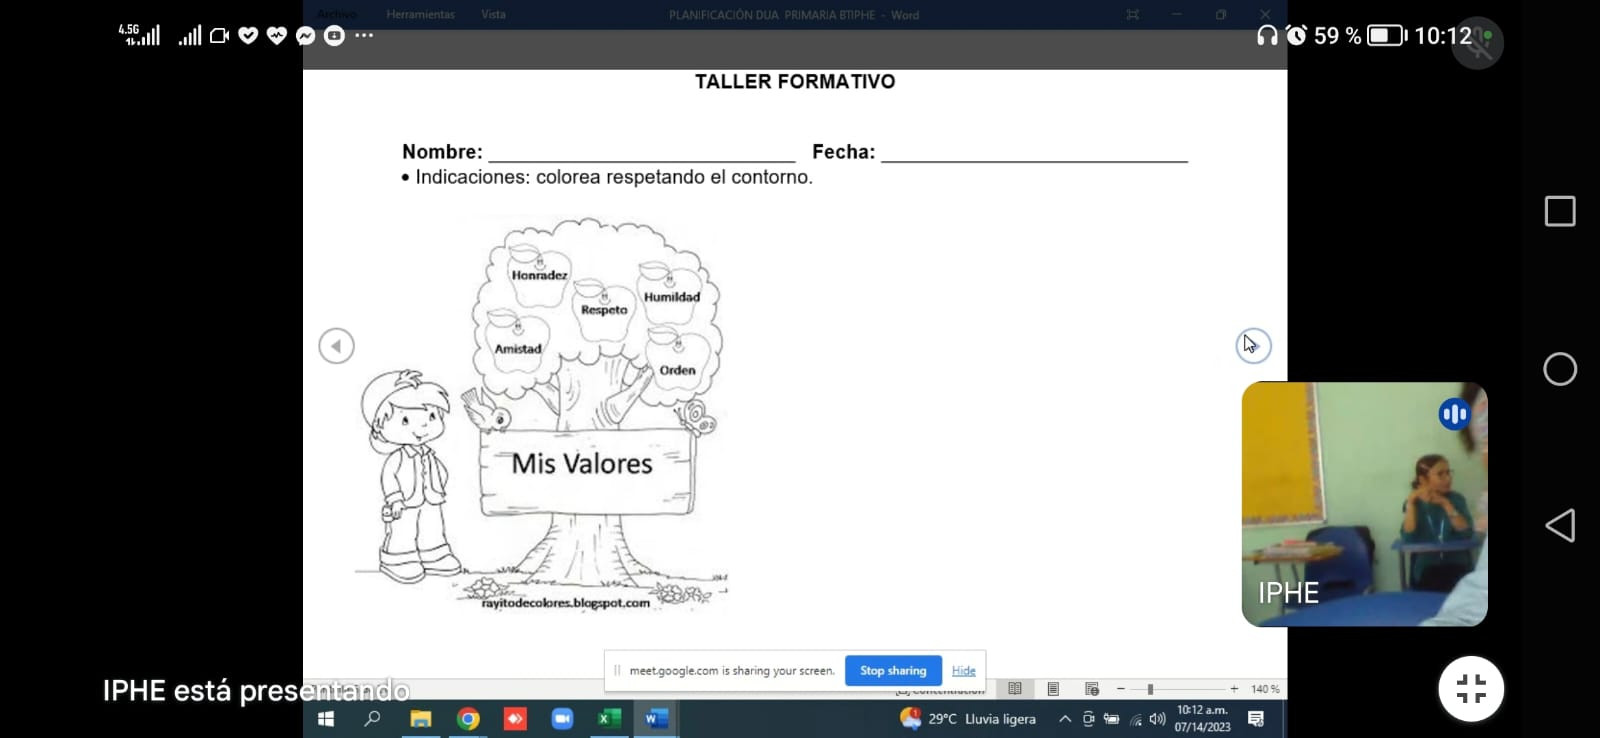This screenshot has width=1600, height=738.
Task: Click the zoom in plus button
Action: [x=1234, y=689]
